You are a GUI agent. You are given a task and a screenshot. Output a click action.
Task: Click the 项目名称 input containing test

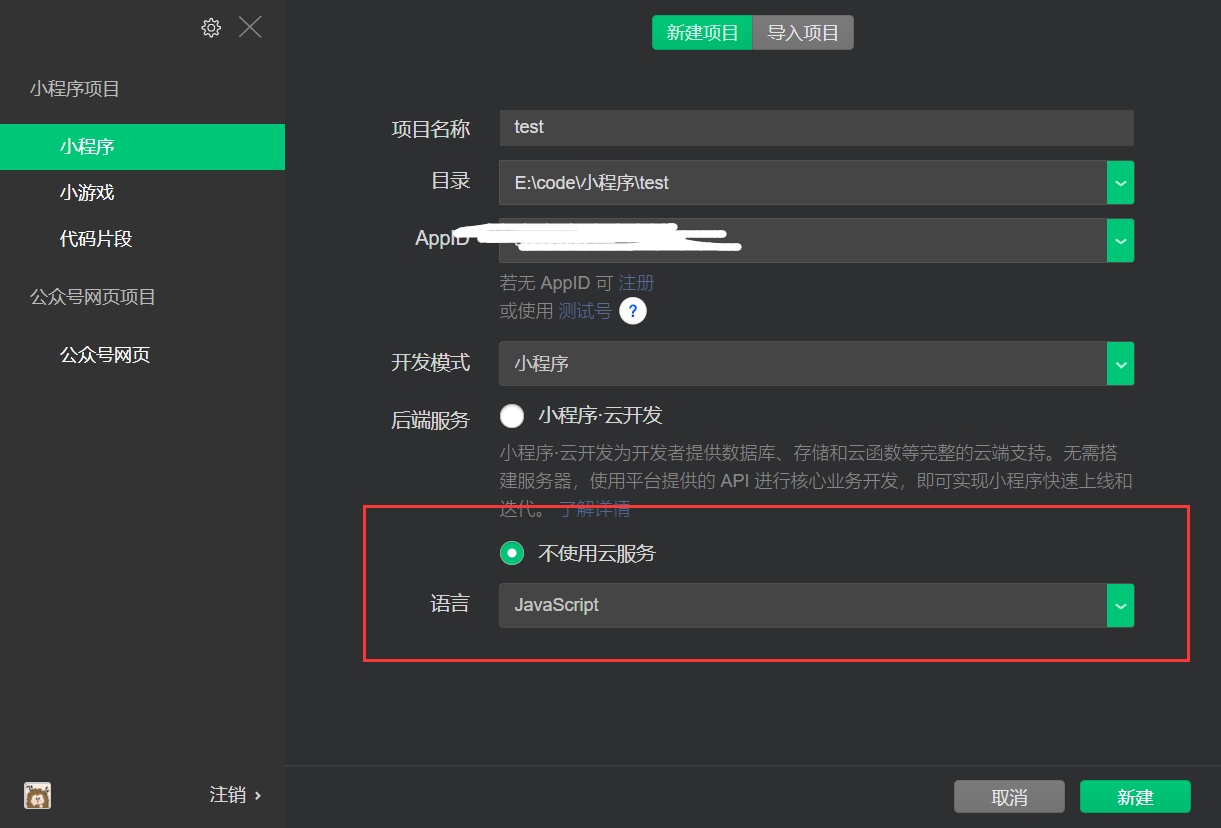pos(815,127)
